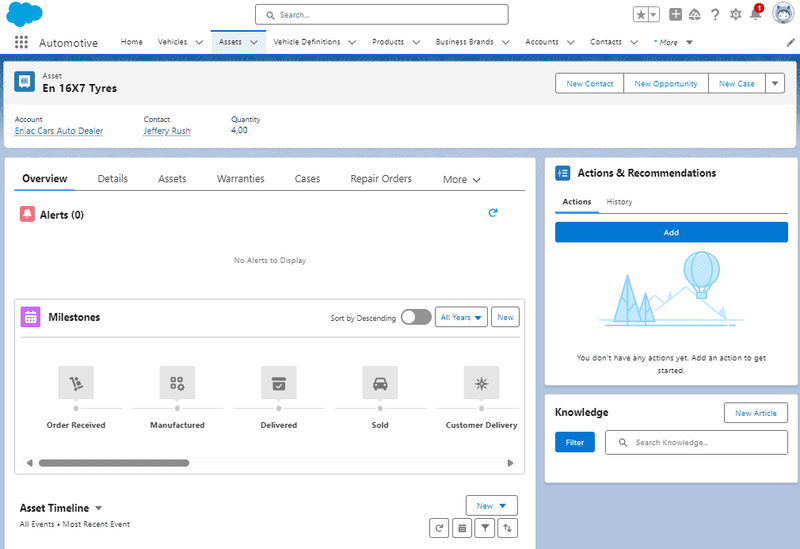The image size is (800, 549).
Task: Open the Asset Timeline date picker icon
Action: (462, 528)
